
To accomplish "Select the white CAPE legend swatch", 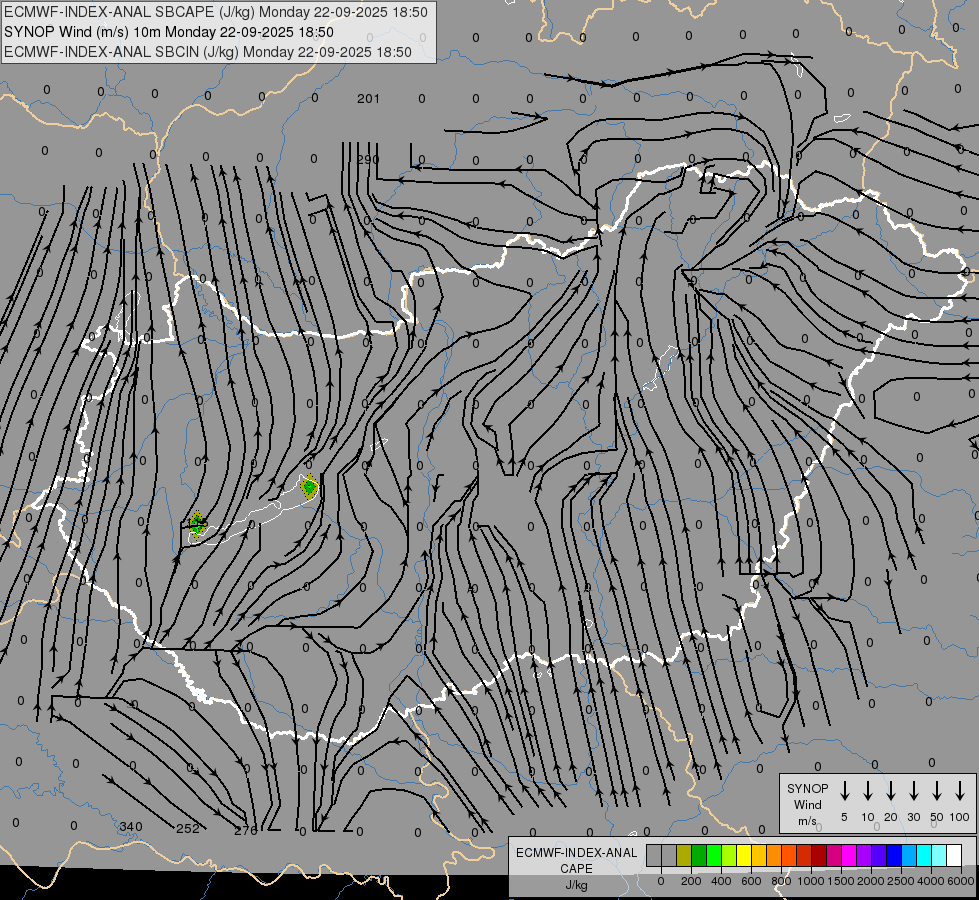I will click(x=953, y=855).
